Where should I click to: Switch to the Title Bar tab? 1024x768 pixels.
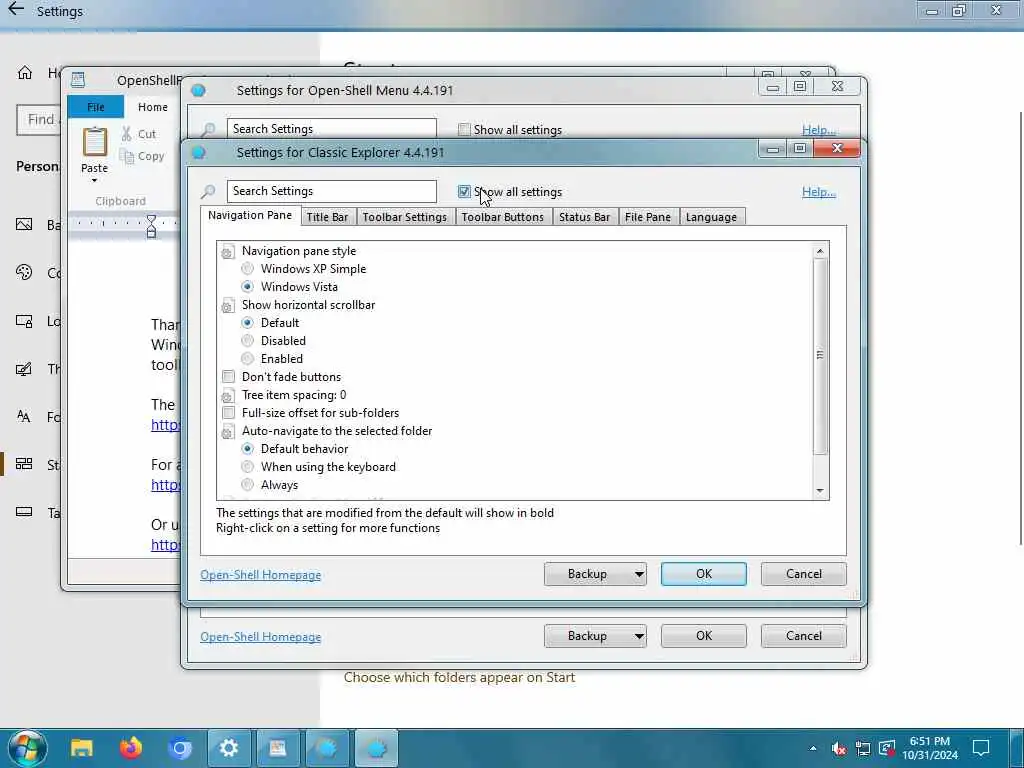[x=327, y=217]
